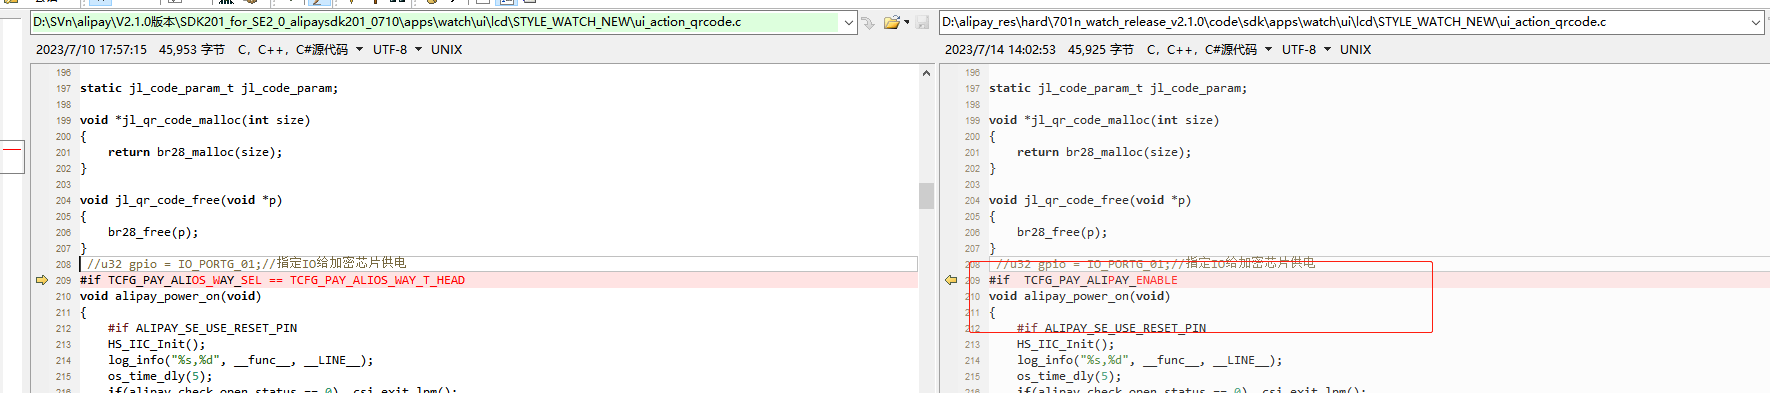The height and width of the screenshot is (393, 1770).
Task: Click left line 'void alipay_power_on(void)'
Action: click(170, 296)
